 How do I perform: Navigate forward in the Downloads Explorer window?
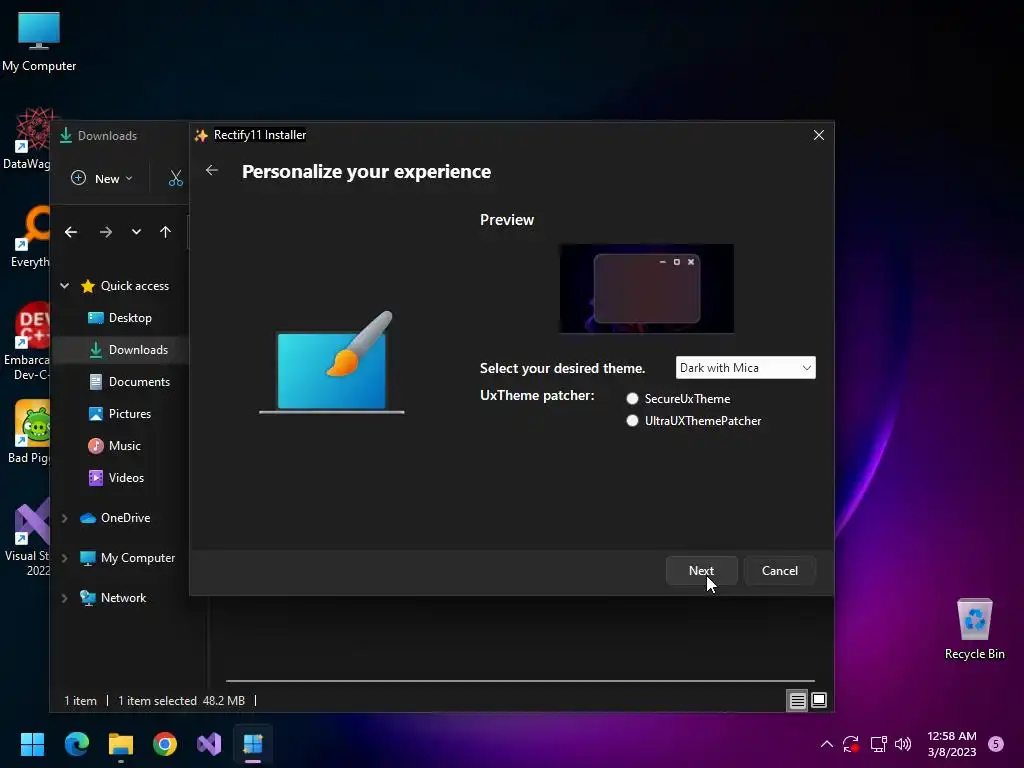pyautogui.click(x=106, y=232)
